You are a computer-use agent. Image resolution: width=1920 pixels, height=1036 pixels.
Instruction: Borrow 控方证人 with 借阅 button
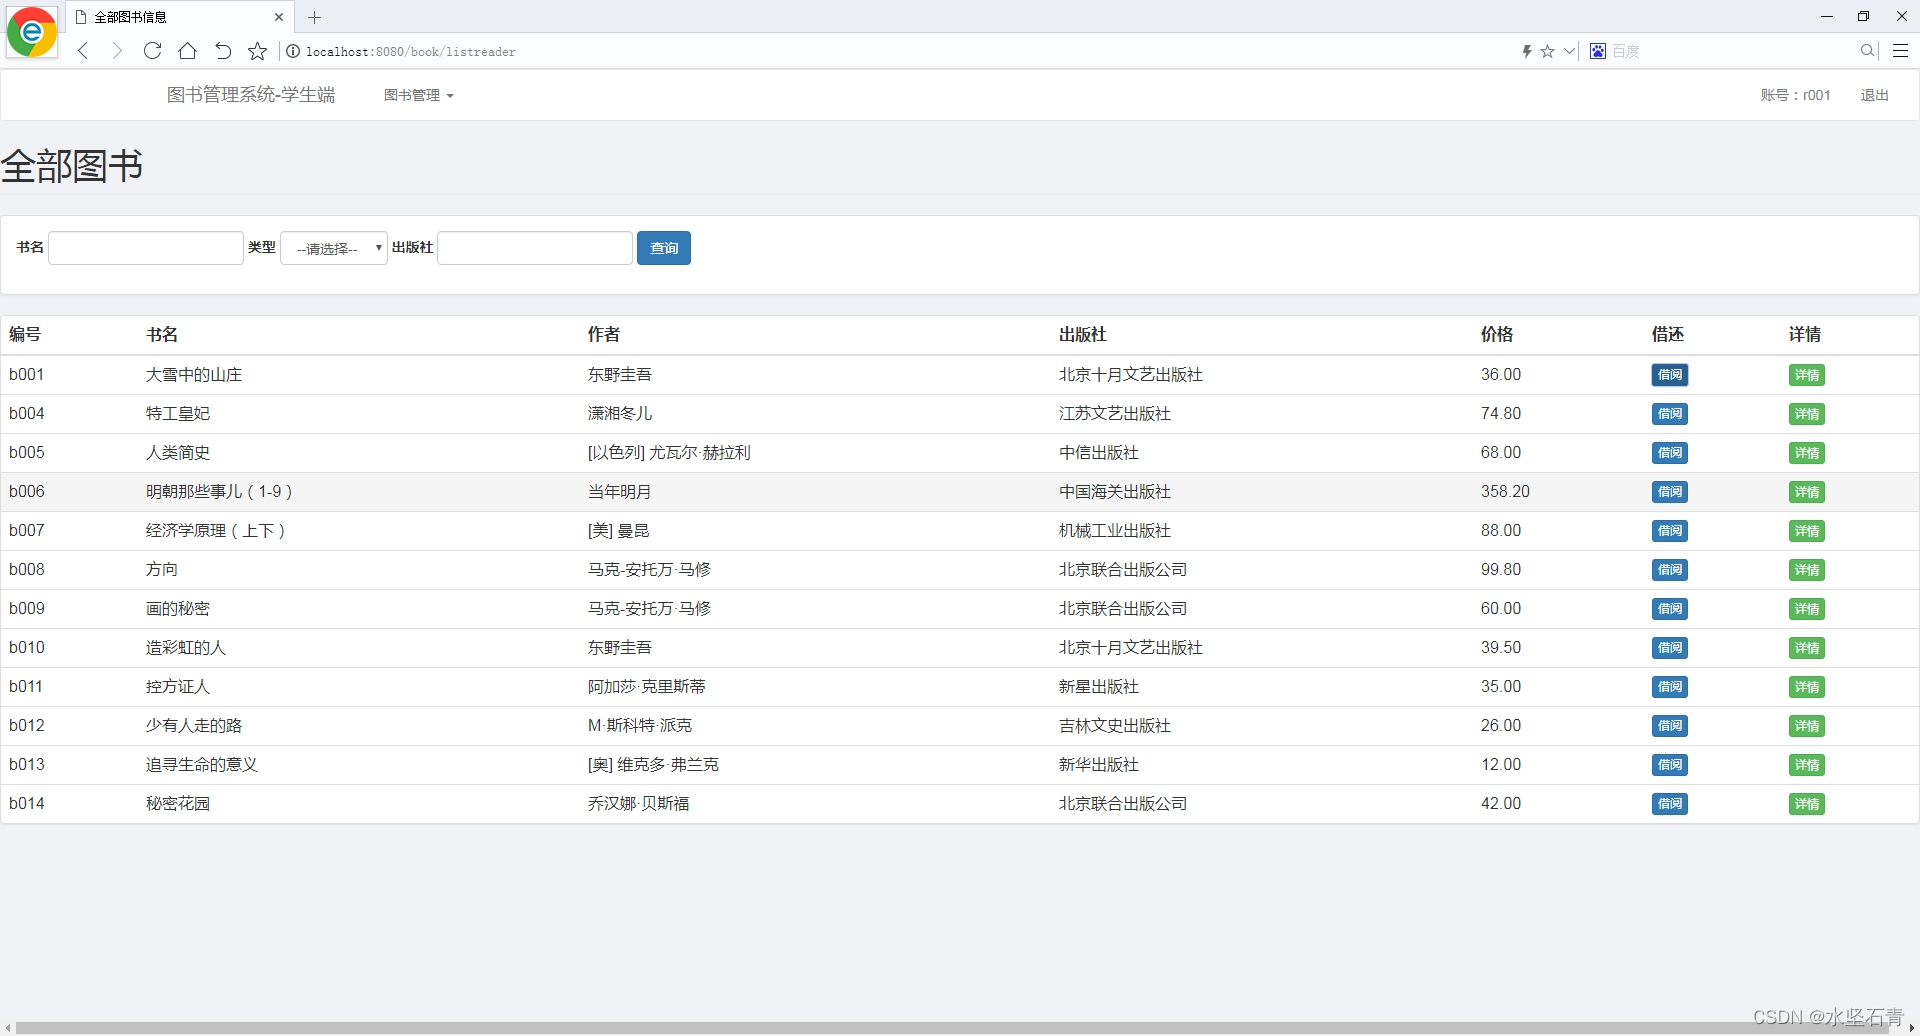(1669, 687)
